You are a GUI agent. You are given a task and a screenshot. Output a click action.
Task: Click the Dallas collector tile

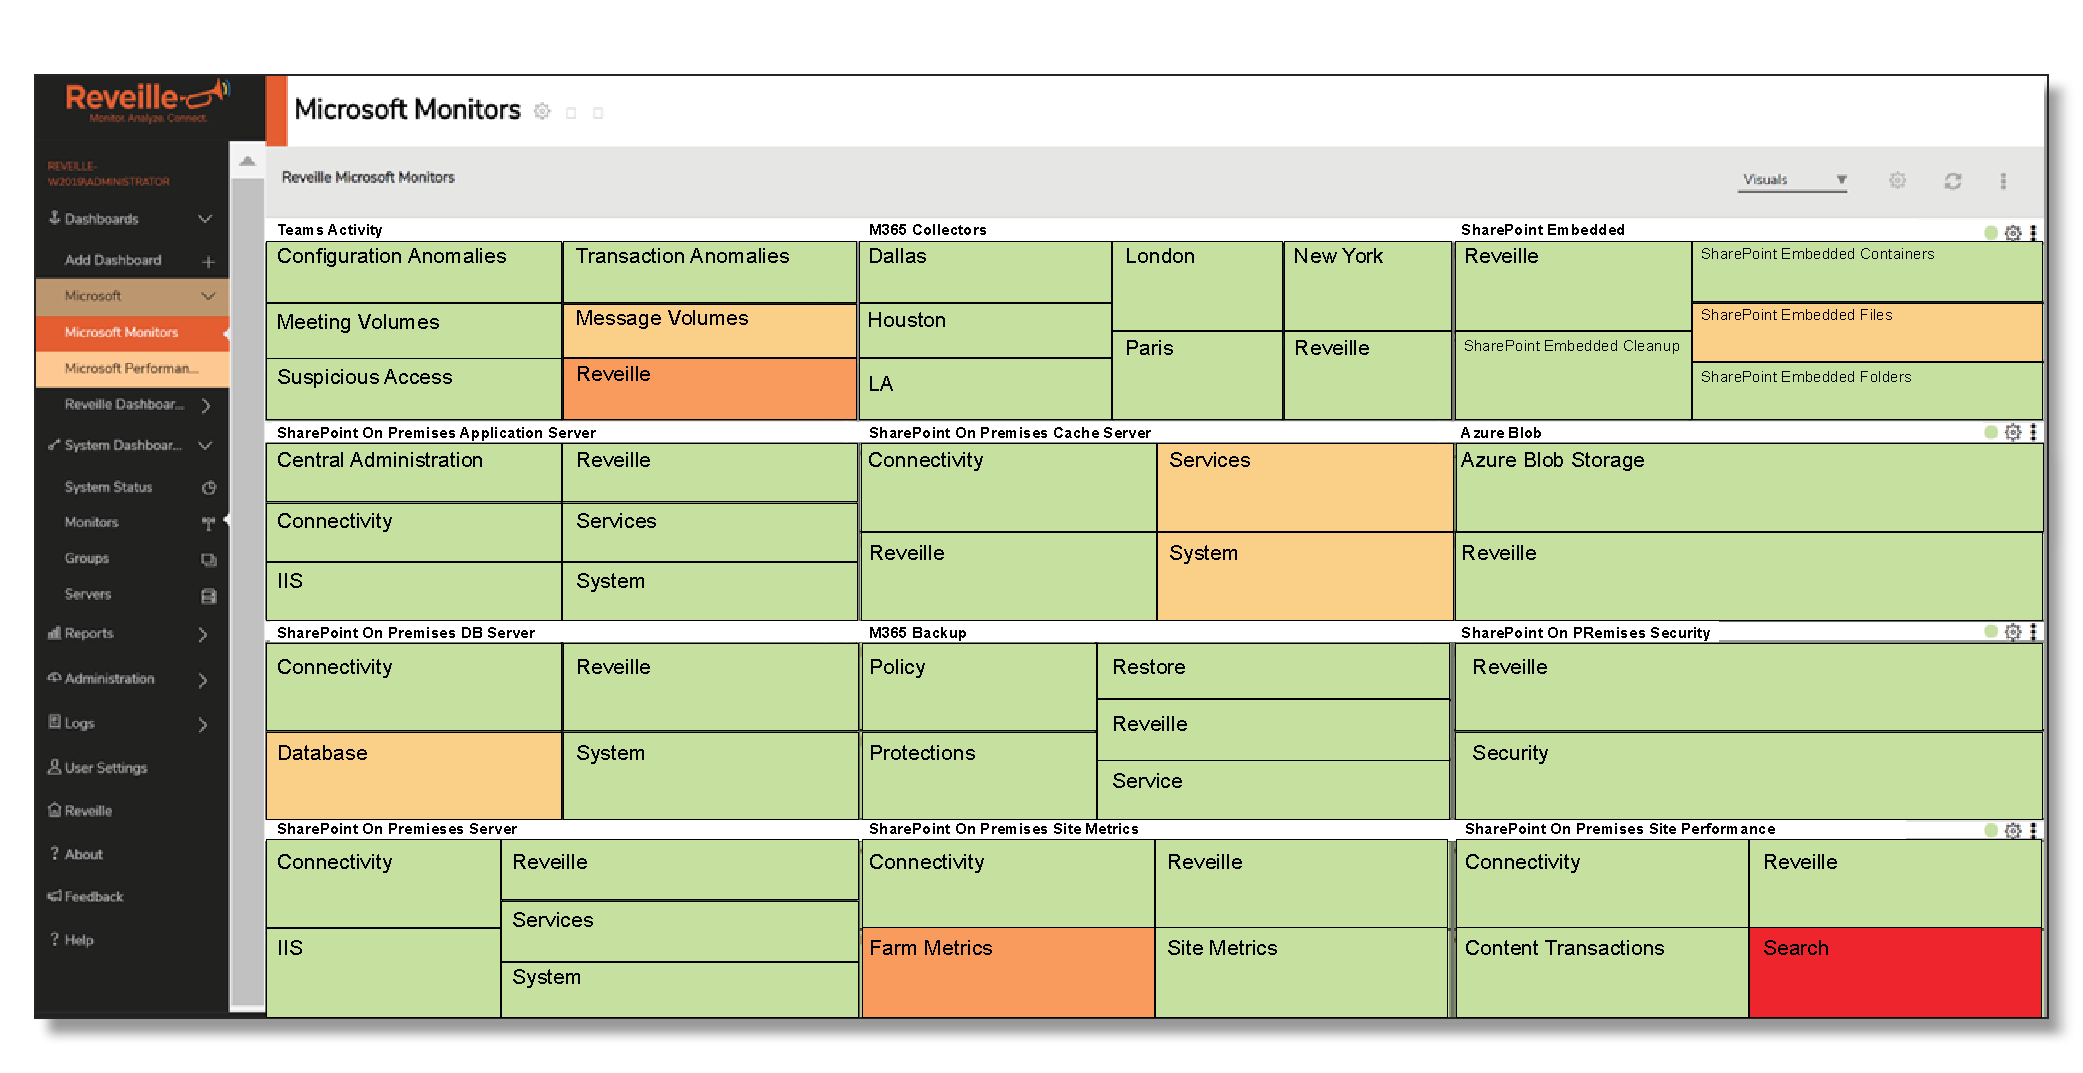985,271
